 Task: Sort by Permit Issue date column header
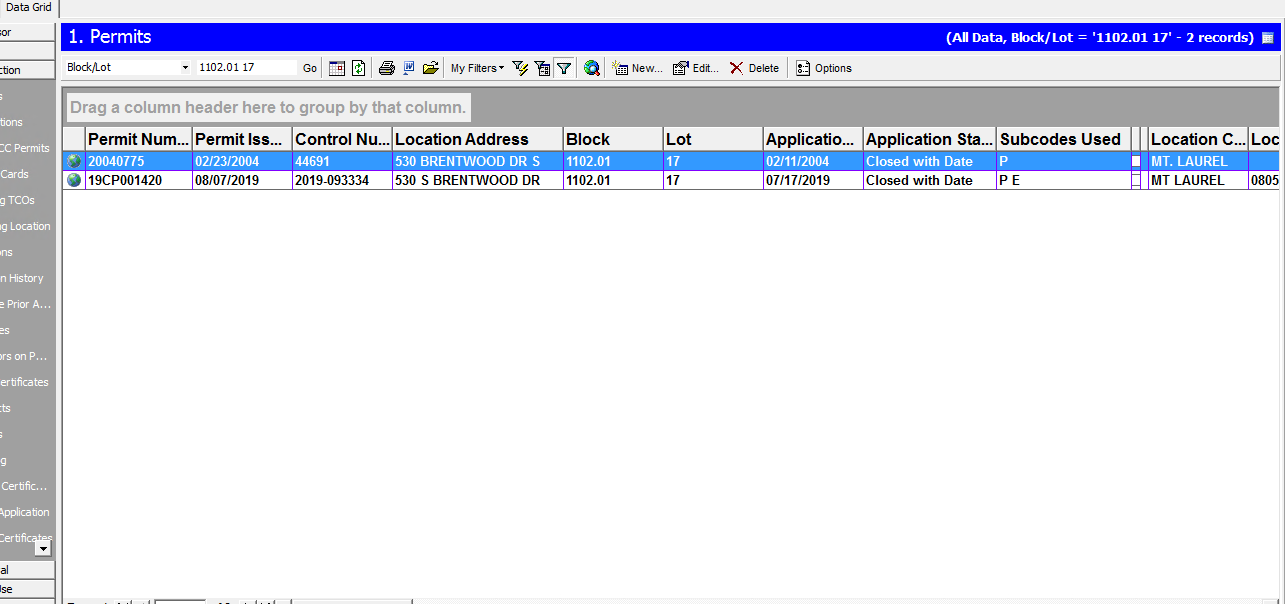[242, 139]
